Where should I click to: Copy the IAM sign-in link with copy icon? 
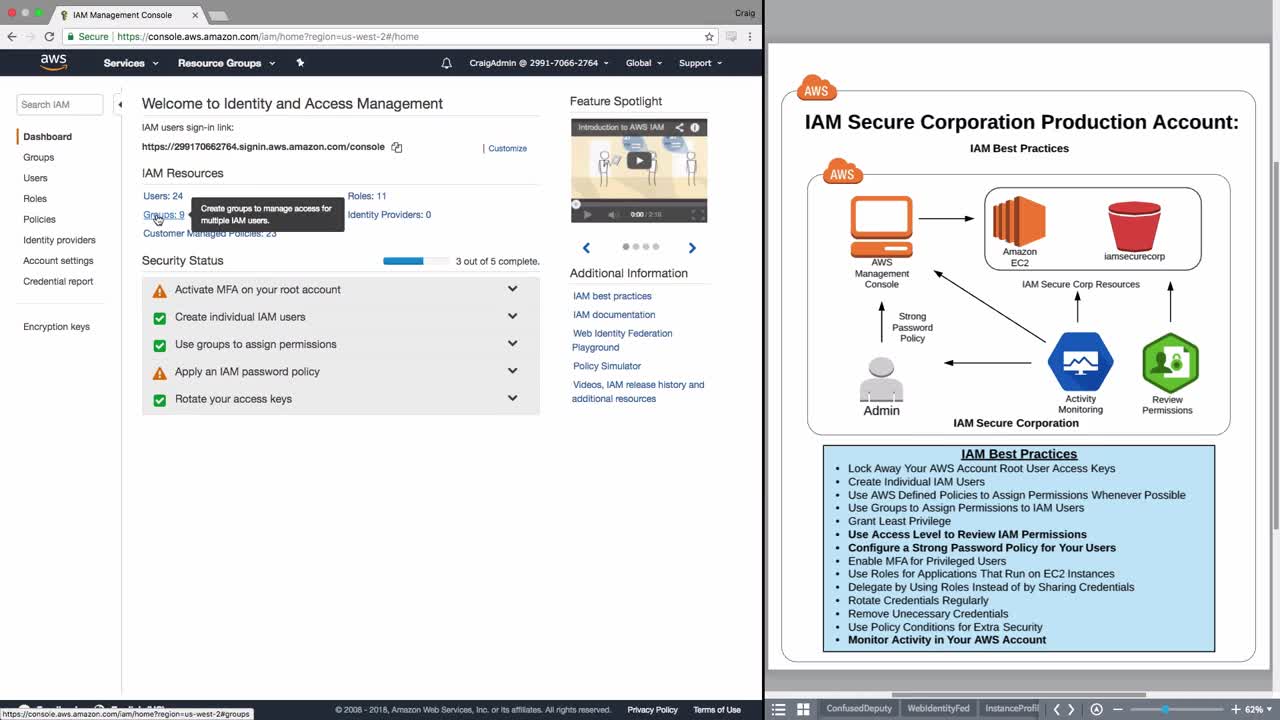coord(397,147)
